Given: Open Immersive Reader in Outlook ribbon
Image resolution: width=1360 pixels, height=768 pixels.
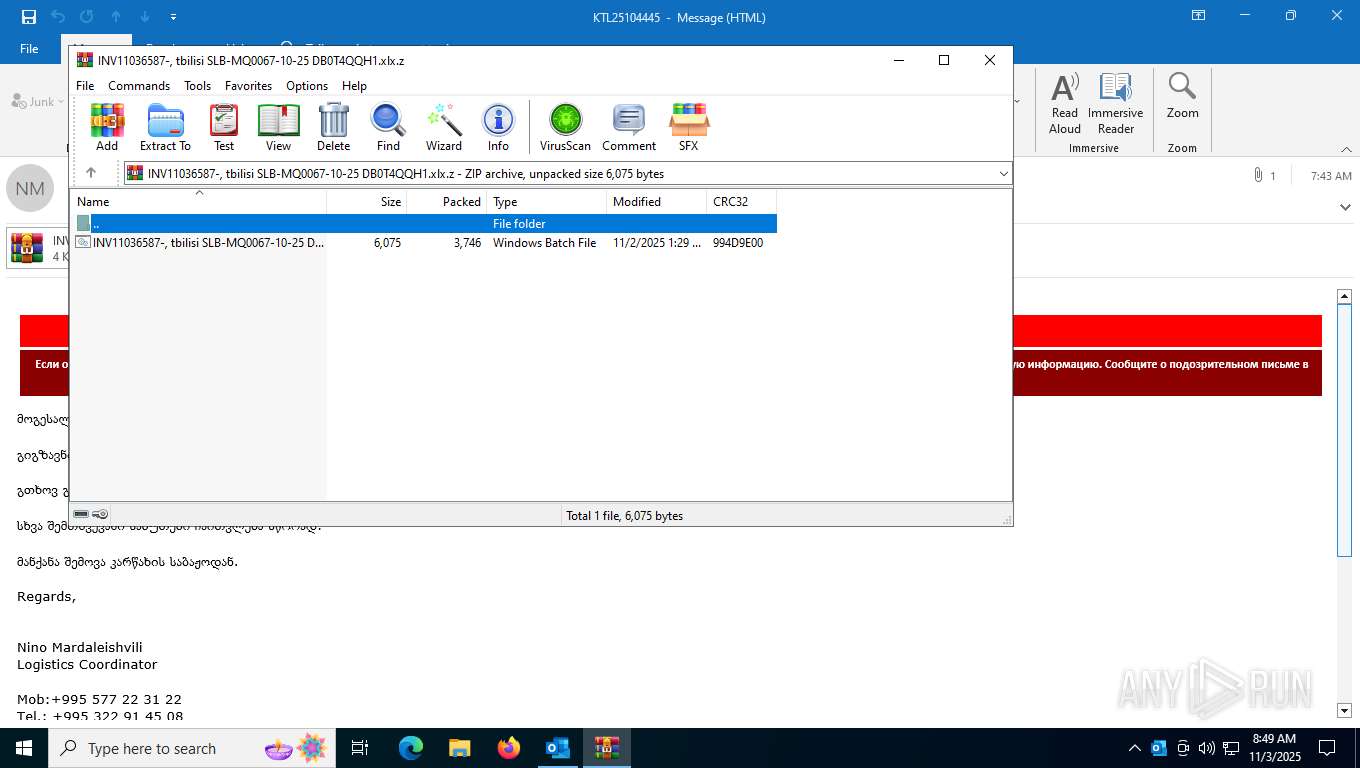Looking at the screenshot, I should coord(1116,103).
